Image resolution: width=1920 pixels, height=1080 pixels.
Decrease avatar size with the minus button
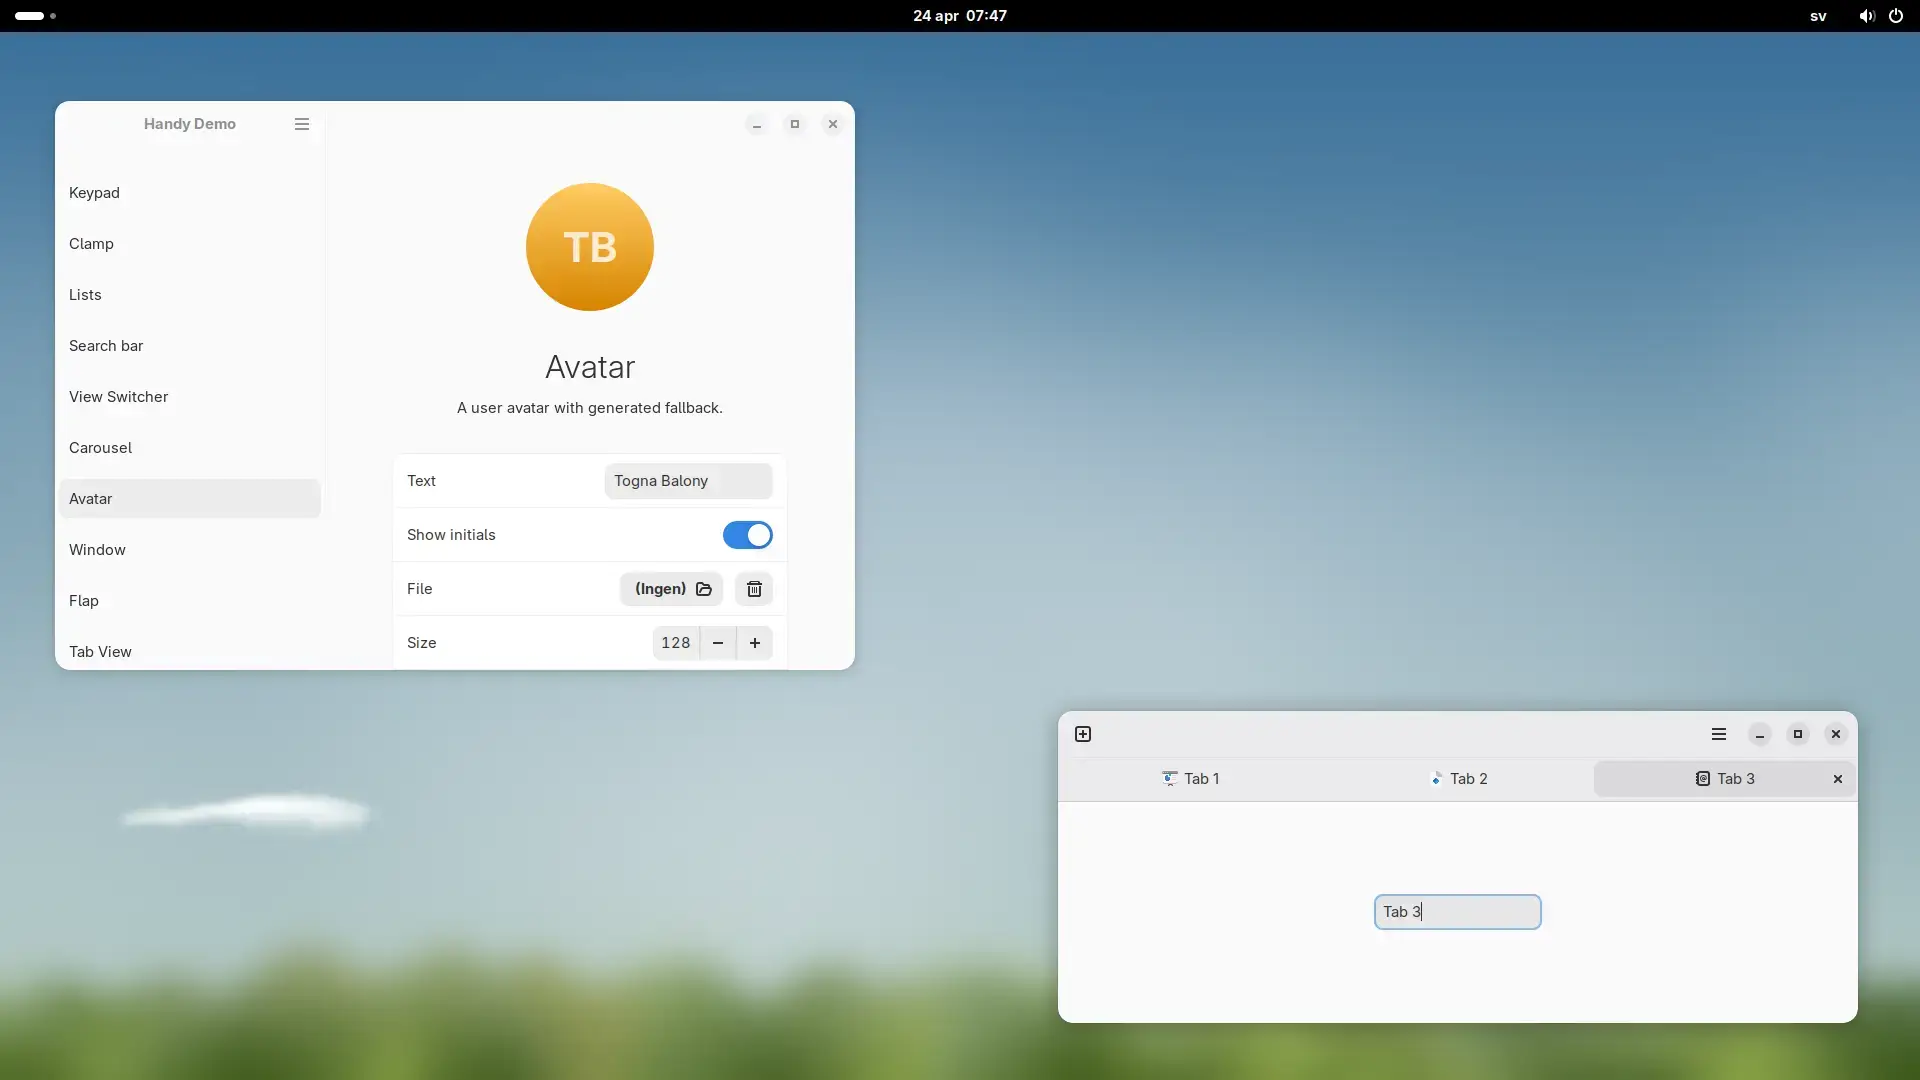click(x=719, y=642)
